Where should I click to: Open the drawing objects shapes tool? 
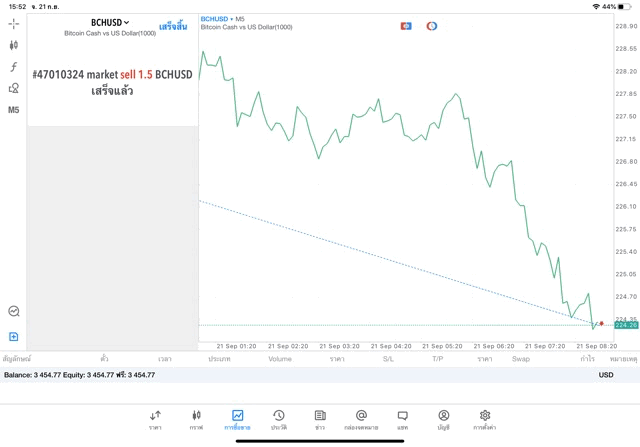14,88
